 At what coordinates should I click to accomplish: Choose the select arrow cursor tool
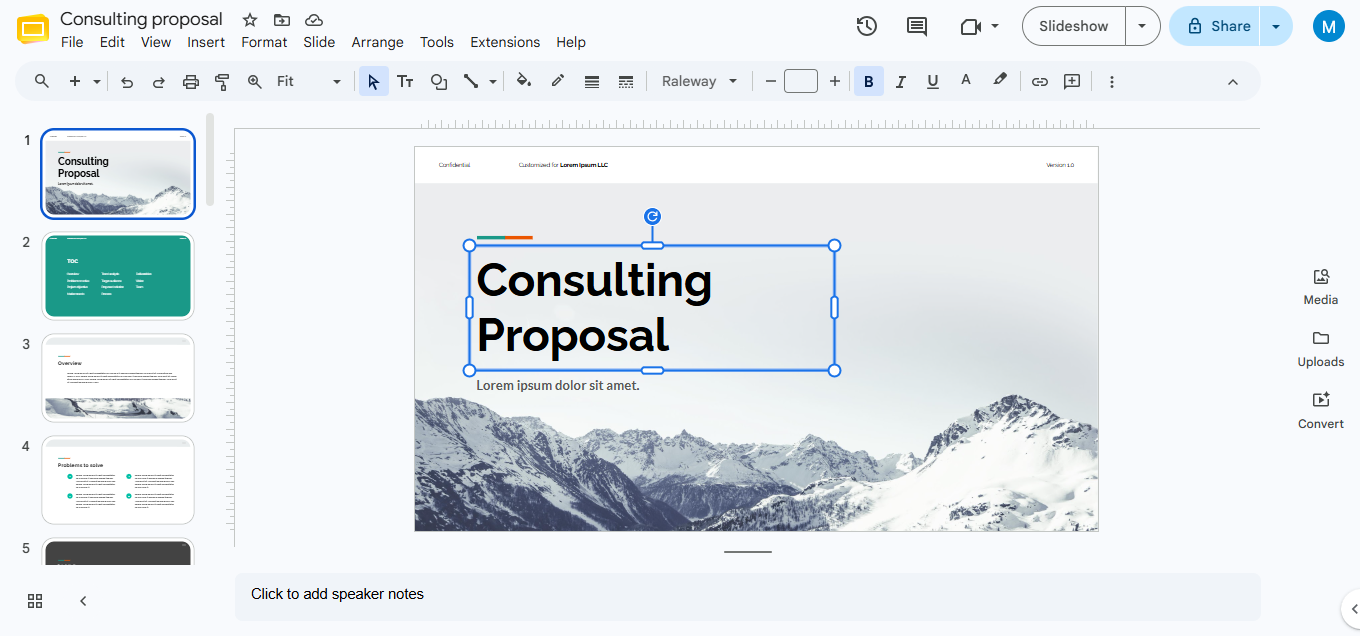pos(374,82)
